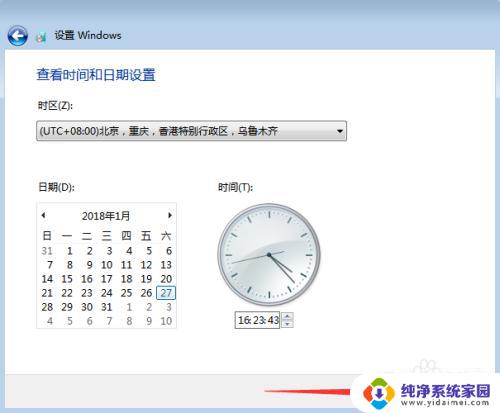Pick date 13 in the calendar

tap(166, 265)
